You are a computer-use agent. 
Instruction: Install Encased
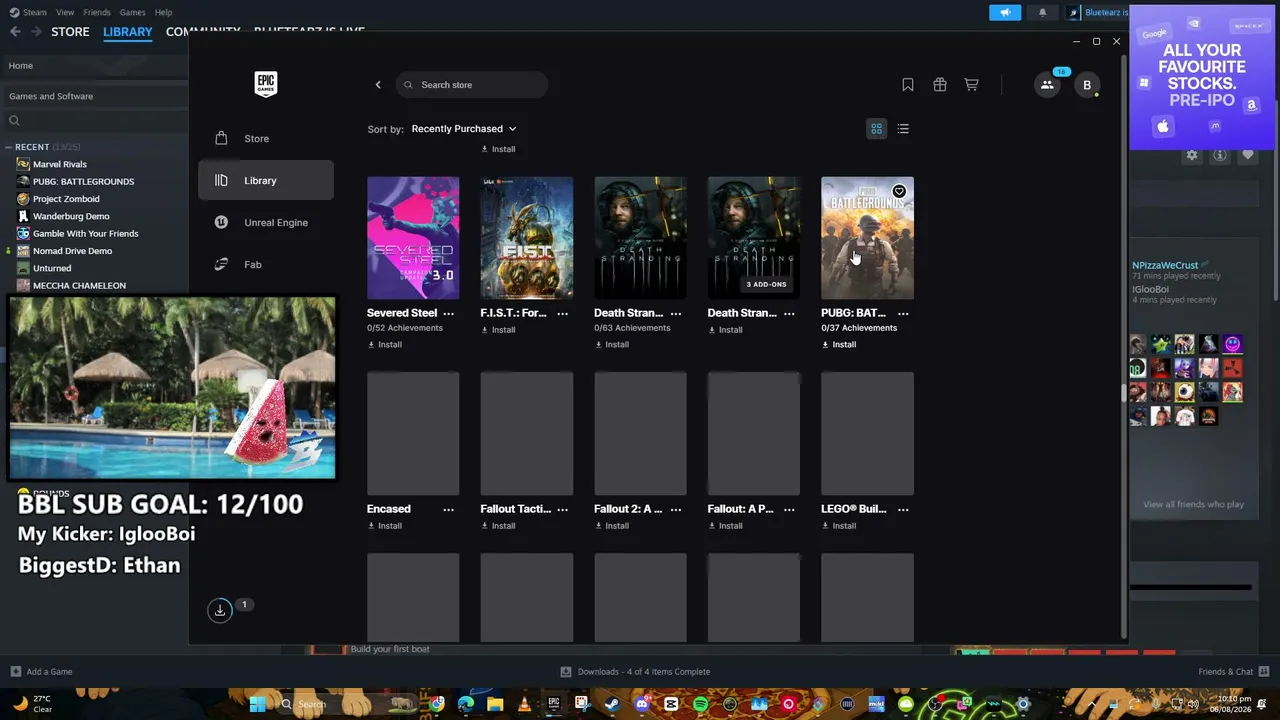(385, 526)
